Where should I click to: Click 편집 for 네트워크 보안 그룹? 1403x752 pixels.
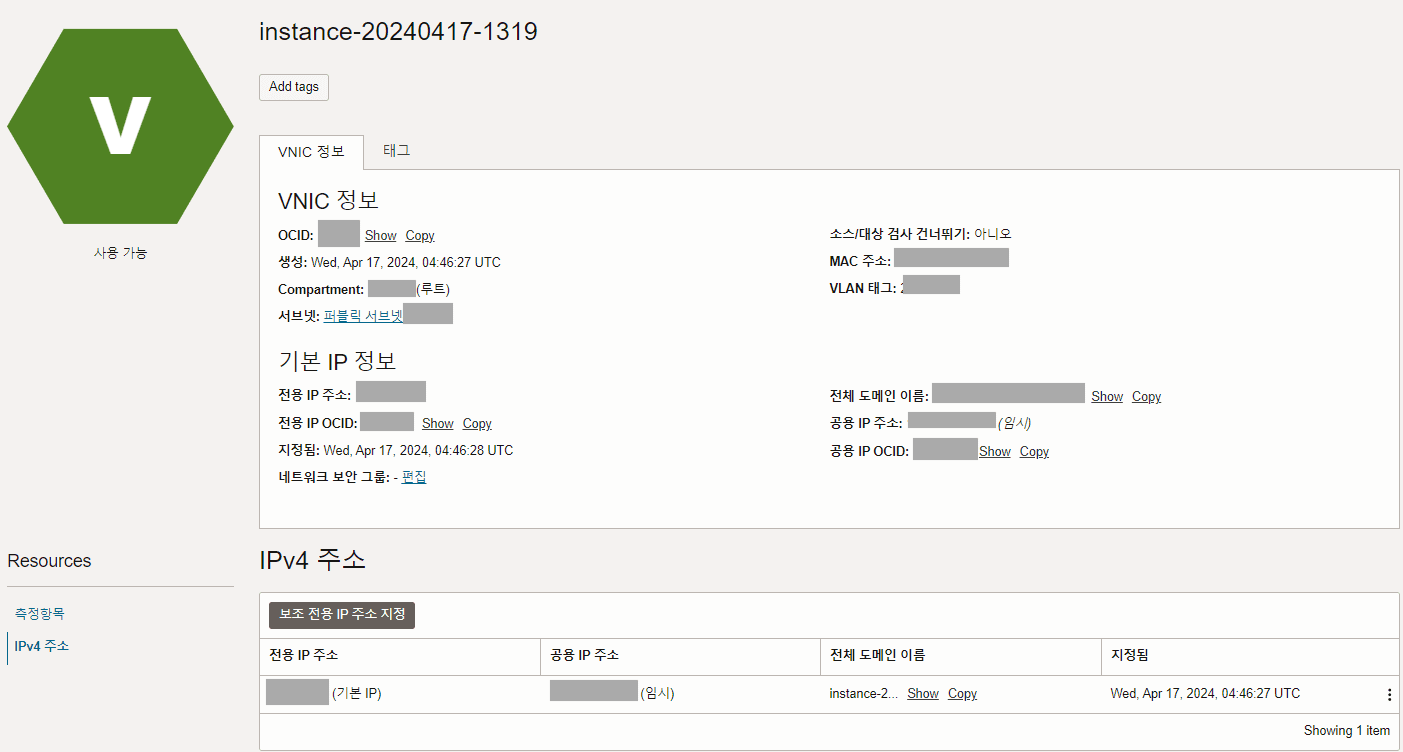(414, 478)
